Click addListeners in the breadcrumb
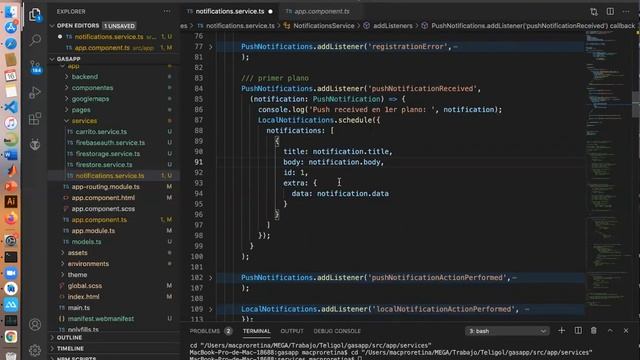The image size is (640, 360). pyautogui.click(x=393, y=26)
